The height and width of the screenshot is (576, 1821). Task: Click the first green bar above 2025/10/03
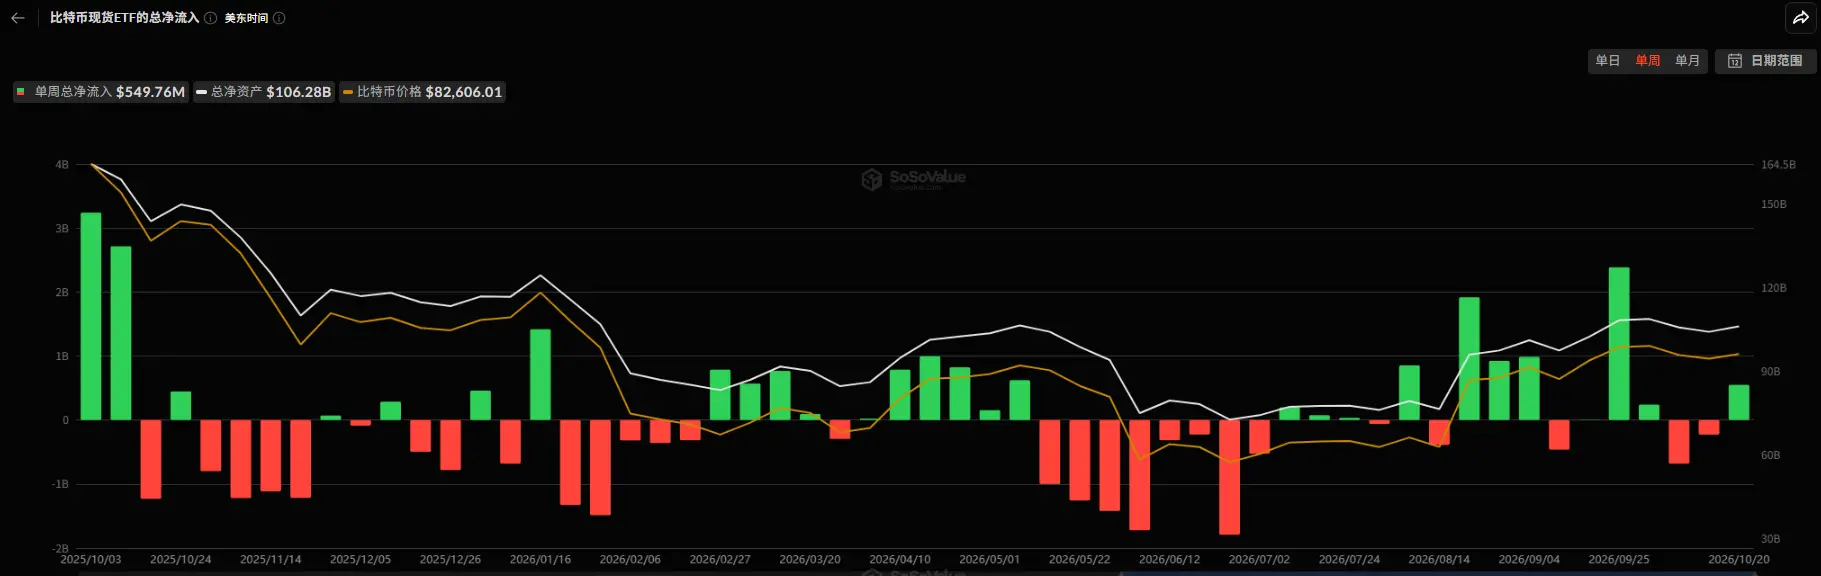pyautogui.click(x=91, y=316)
